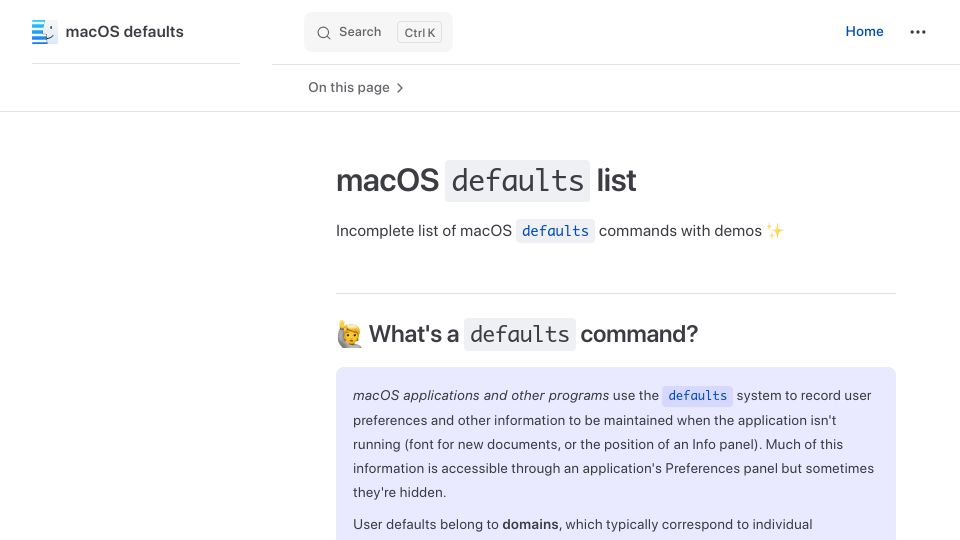Focus the Search input field
This screenshot has height=540, width=960.
click(x=378, y=32)
